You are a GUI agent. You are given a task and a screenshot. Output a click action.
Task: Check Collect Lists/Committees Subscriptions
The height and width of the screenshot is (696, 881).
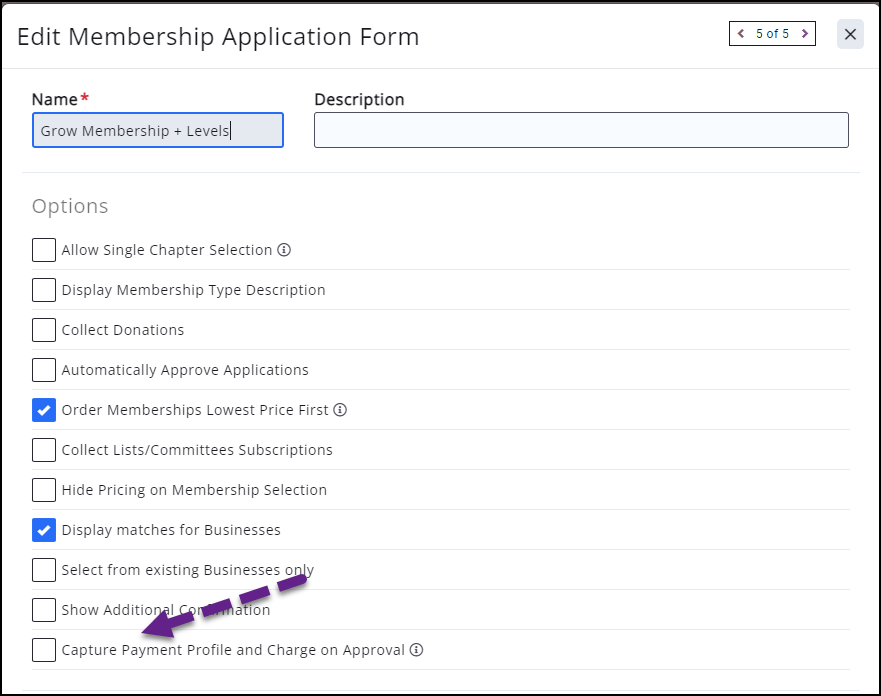click(44, 450)
